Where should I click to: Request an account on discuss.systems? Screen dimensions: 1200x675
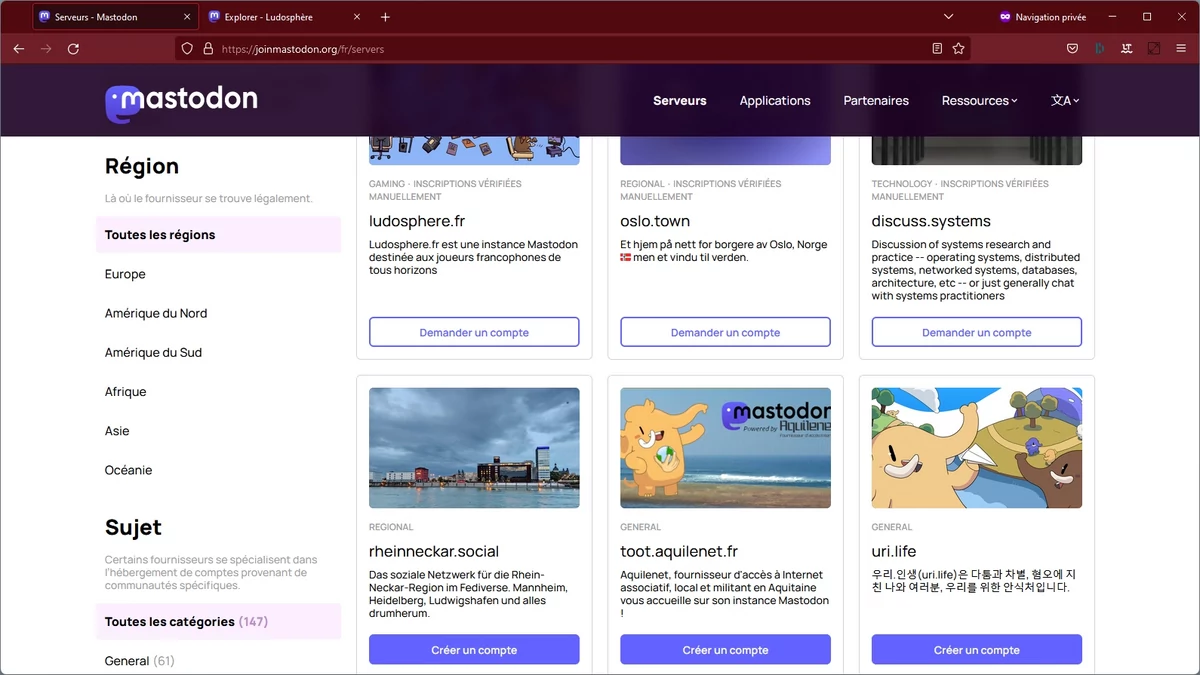(977, 332)
